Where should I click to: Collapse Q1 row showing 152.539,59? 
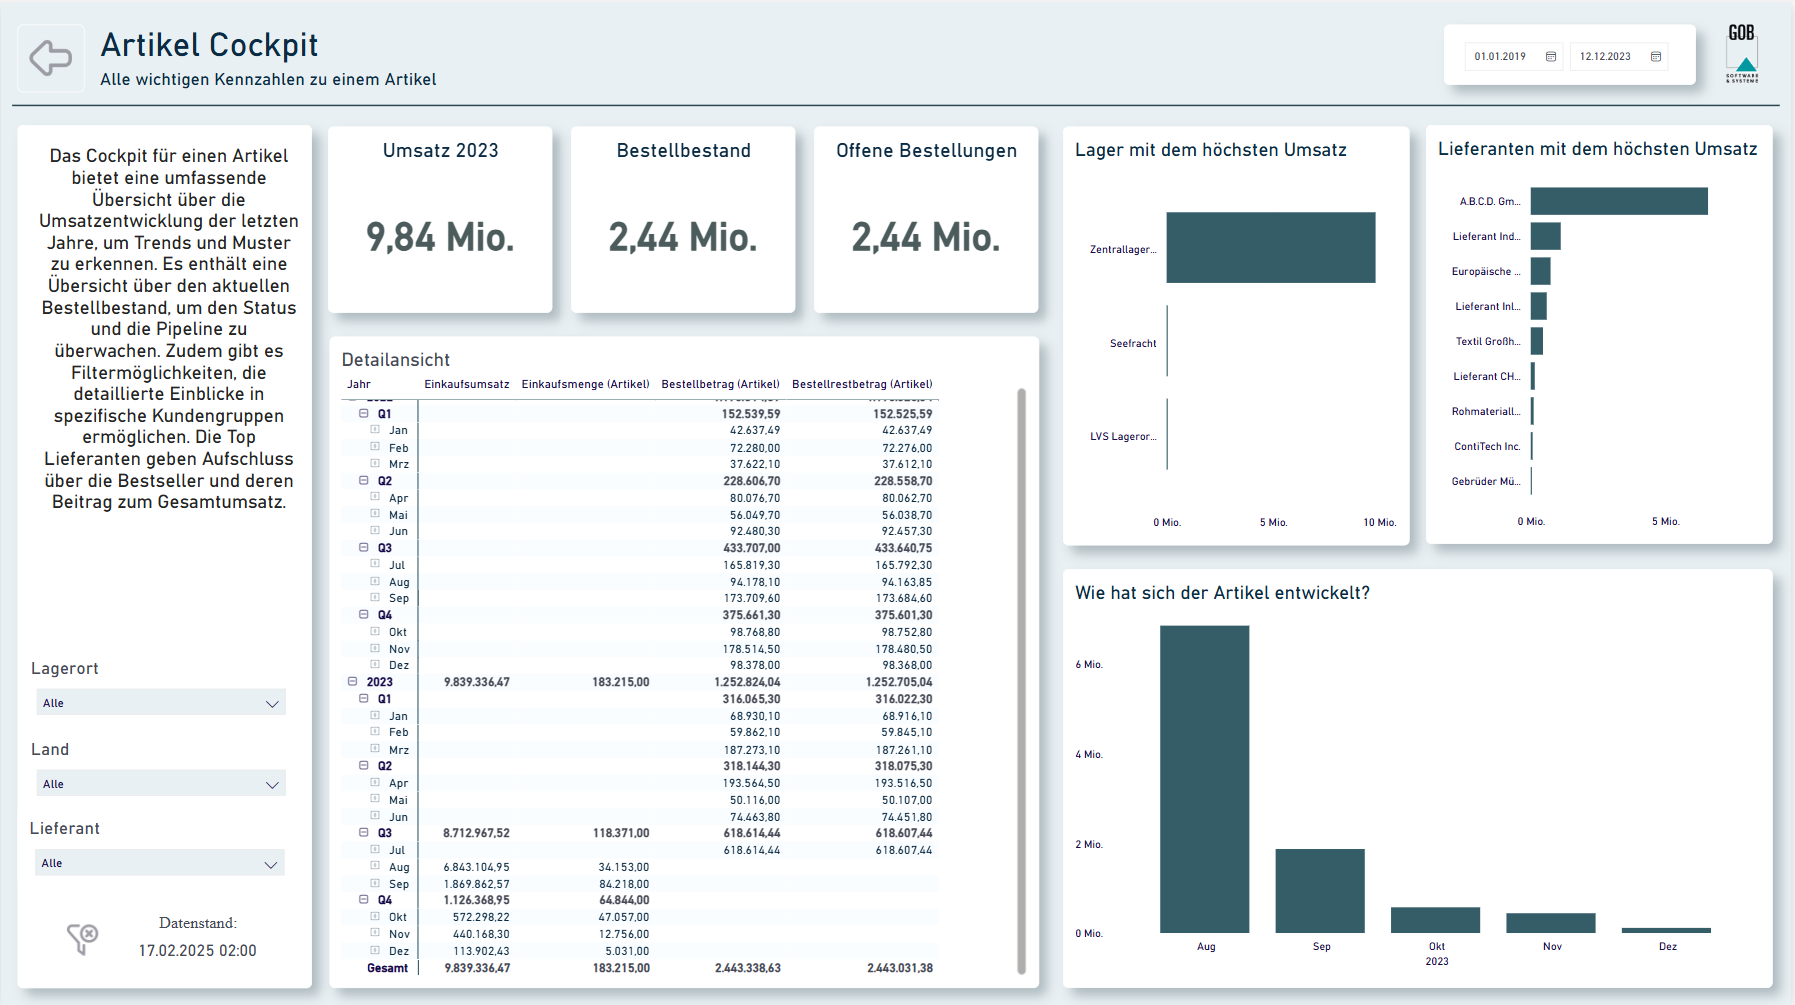[364, 413]
